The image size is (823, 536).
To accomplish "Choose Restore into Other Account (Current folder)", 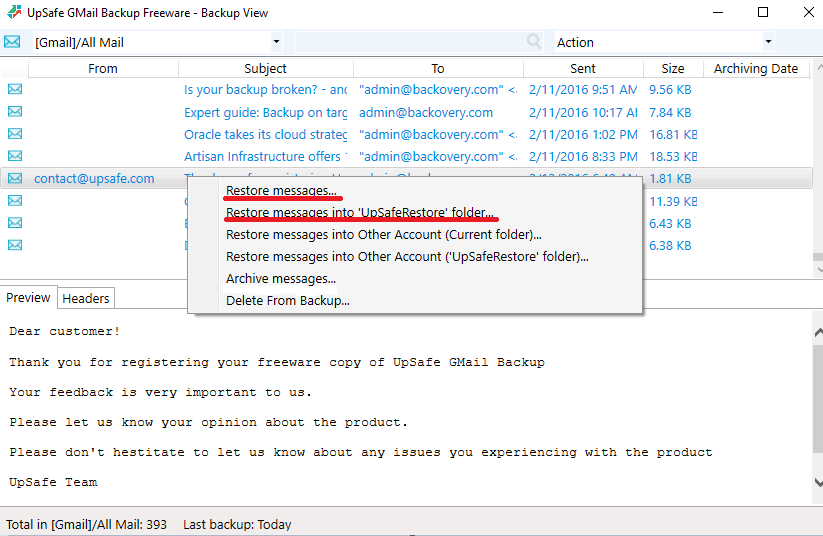I will [x=384, y=235].
